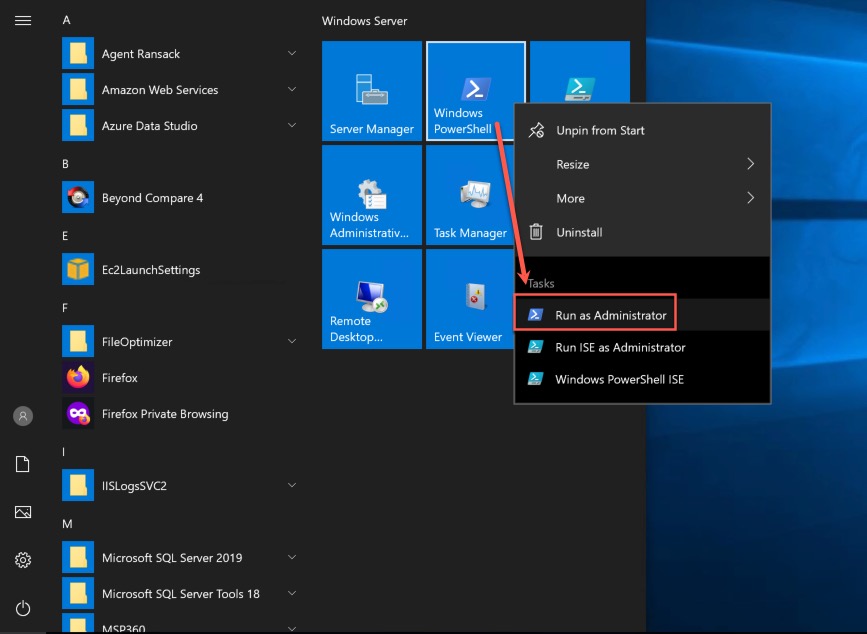The image size is (867, 634).
Task: Choose Unpin from Start
Action: (x=598, y=130)
